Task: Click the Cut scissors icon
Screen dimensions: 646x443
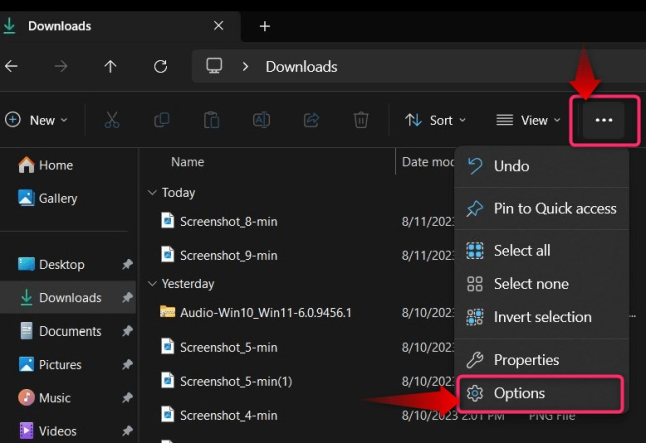Action: tap(112, 120)
